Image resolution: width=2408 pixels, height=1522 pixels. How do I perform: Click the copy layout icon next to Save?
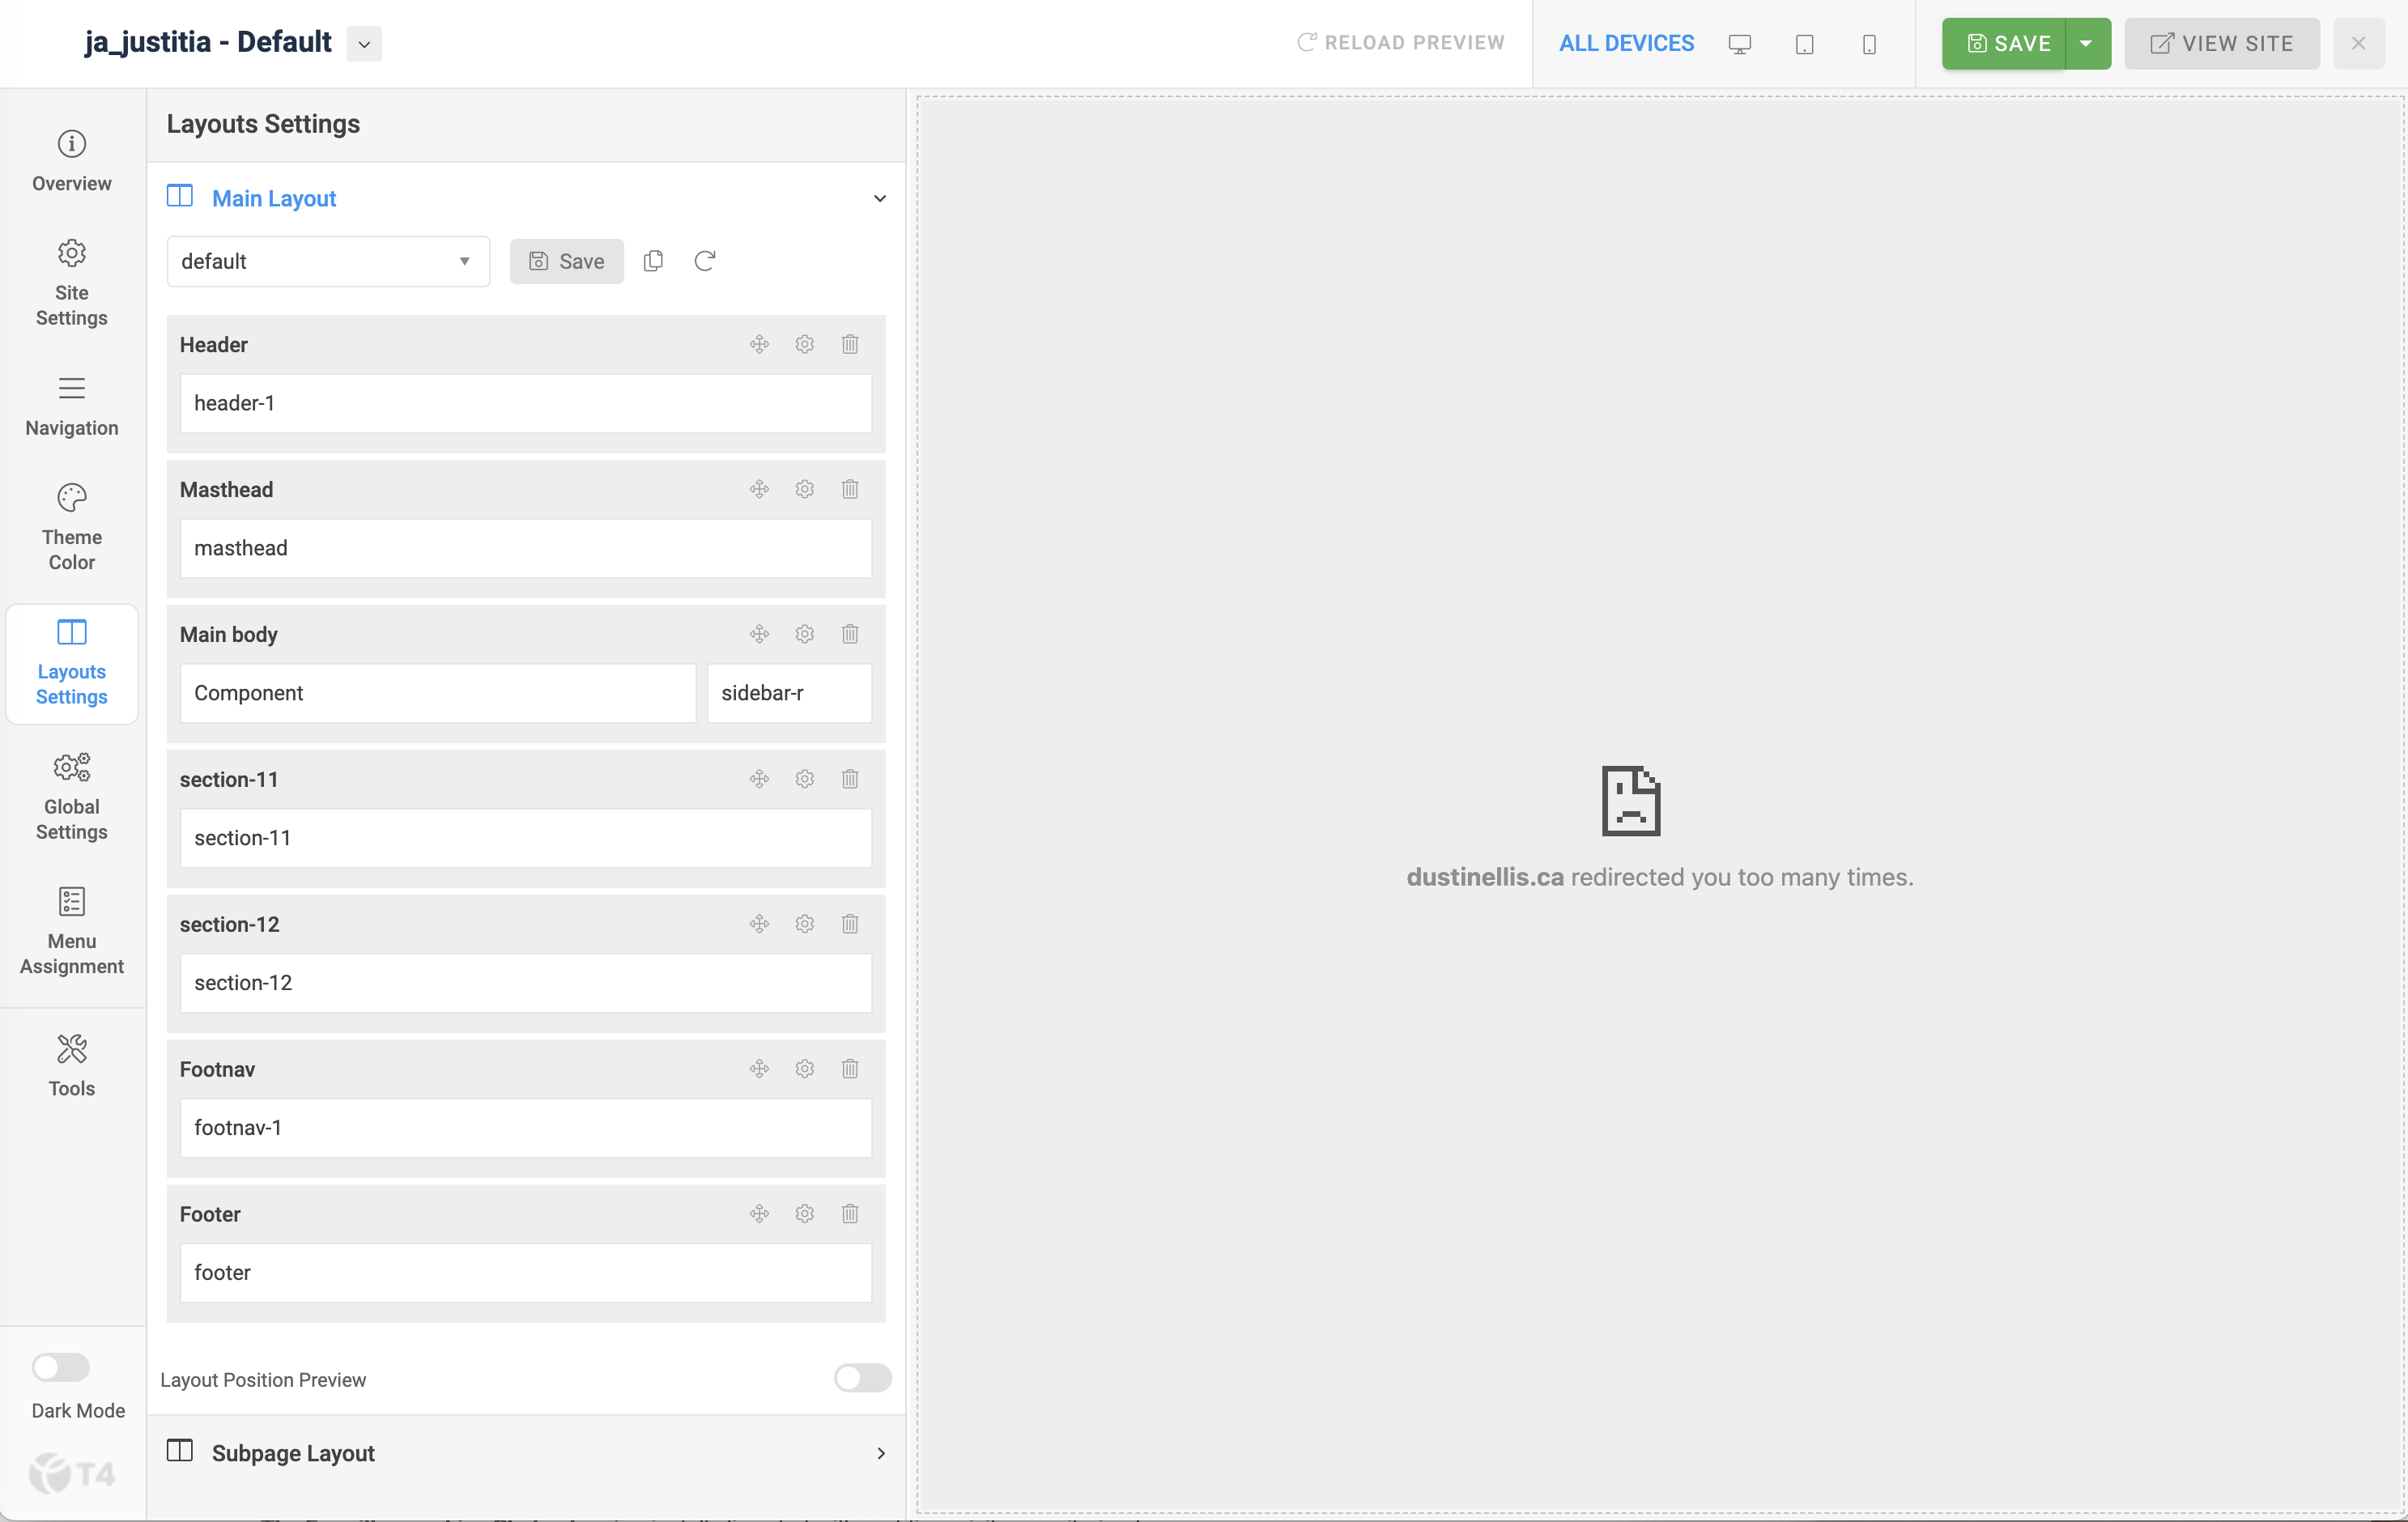click(653, 261)
